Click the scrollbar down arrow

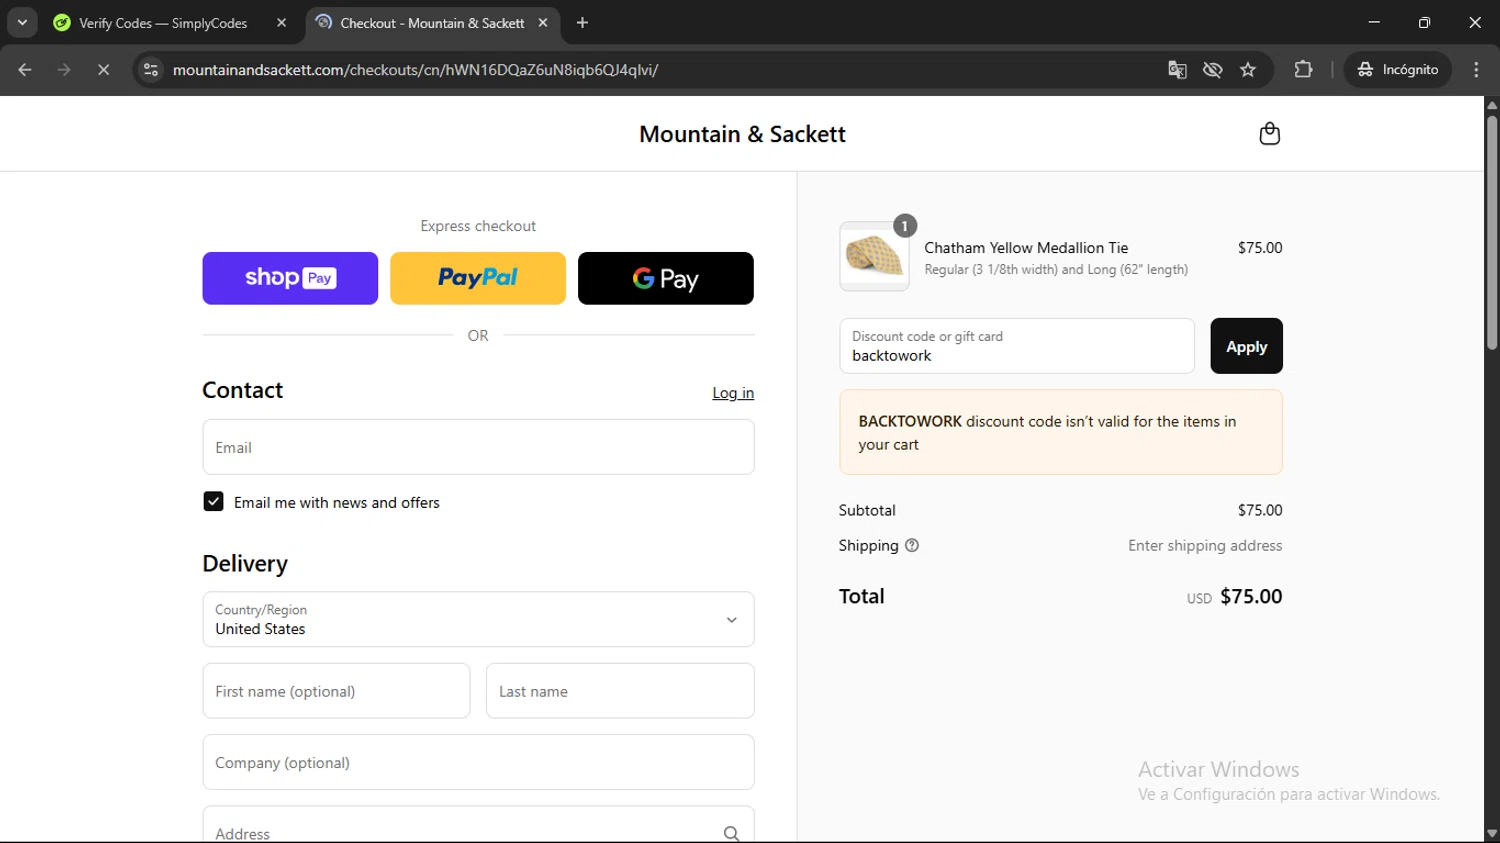(x=1492, y=834)
